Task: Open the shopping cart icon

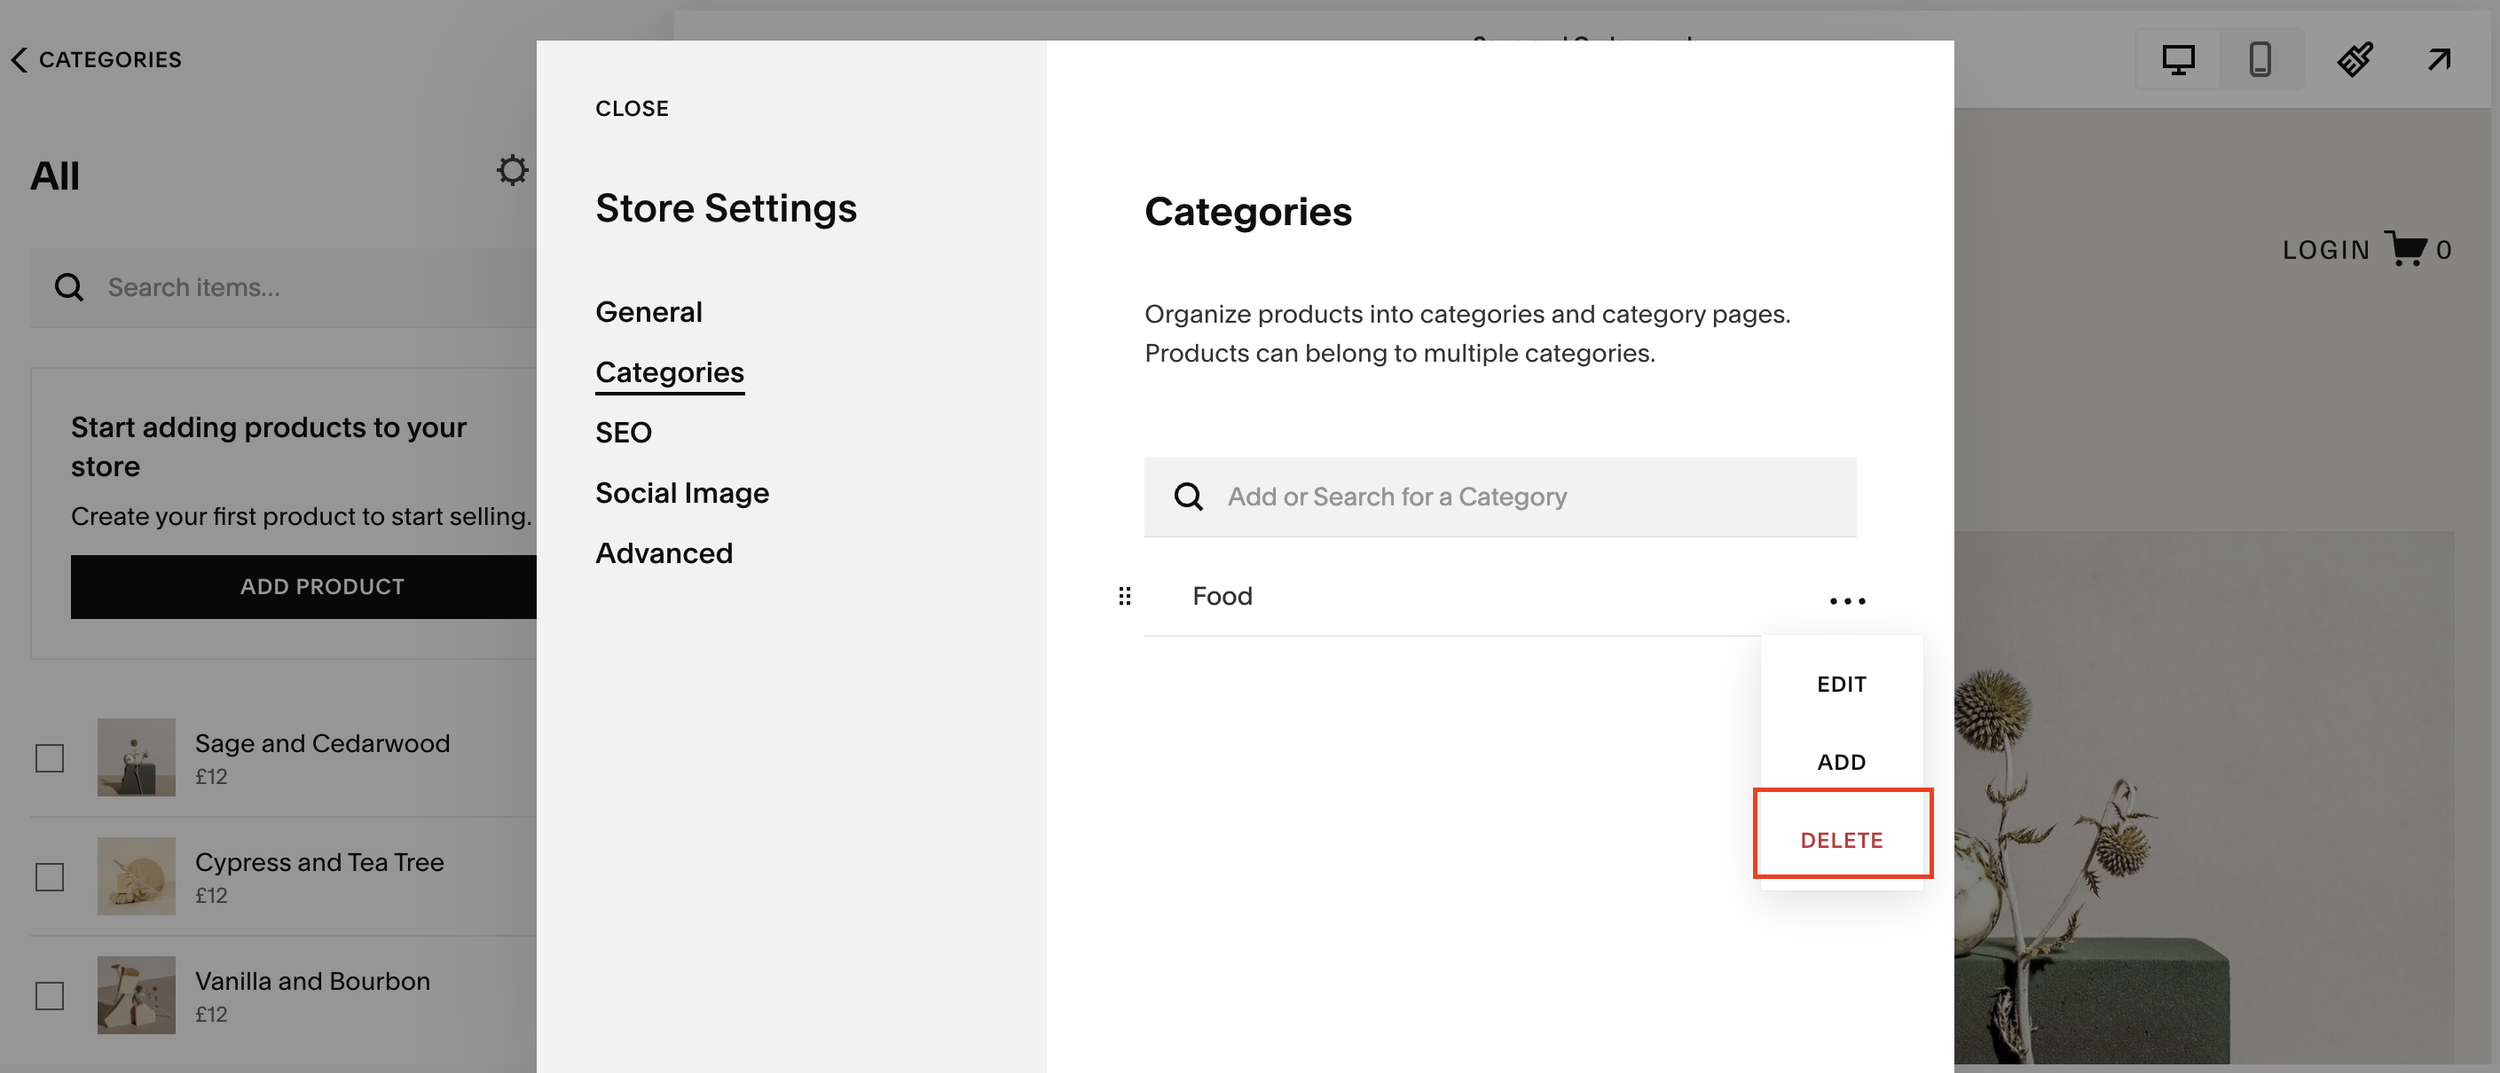Action: pos(2405,248)
